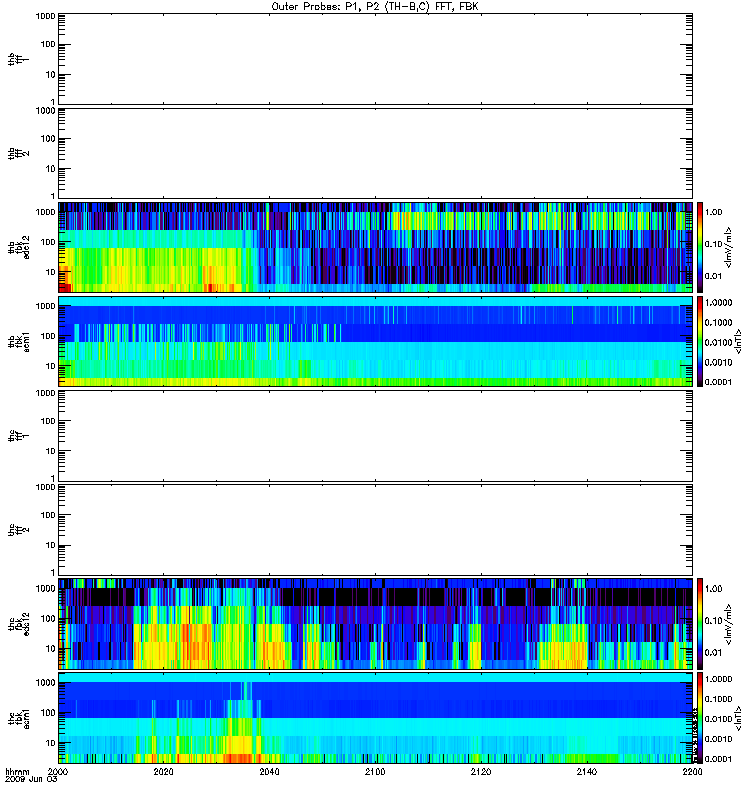Click the 0.10 value on thc edc12 colorbar
Screen dimensions: 750x800
click(713, 621)
